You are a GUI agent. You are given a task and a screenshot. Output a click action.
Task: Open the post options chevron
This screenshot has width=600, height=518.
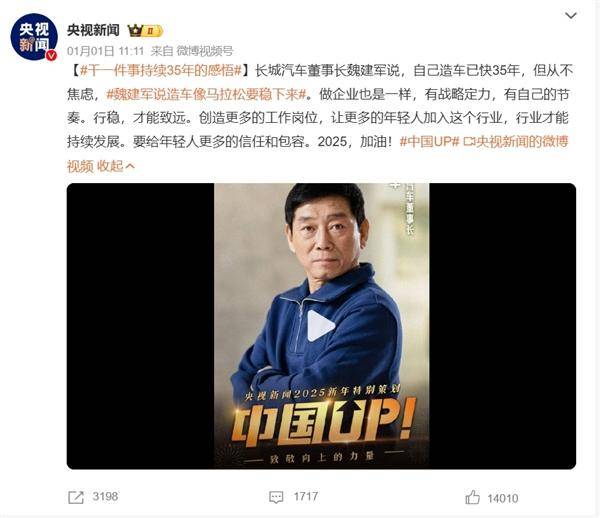click(x=571, y=16)
